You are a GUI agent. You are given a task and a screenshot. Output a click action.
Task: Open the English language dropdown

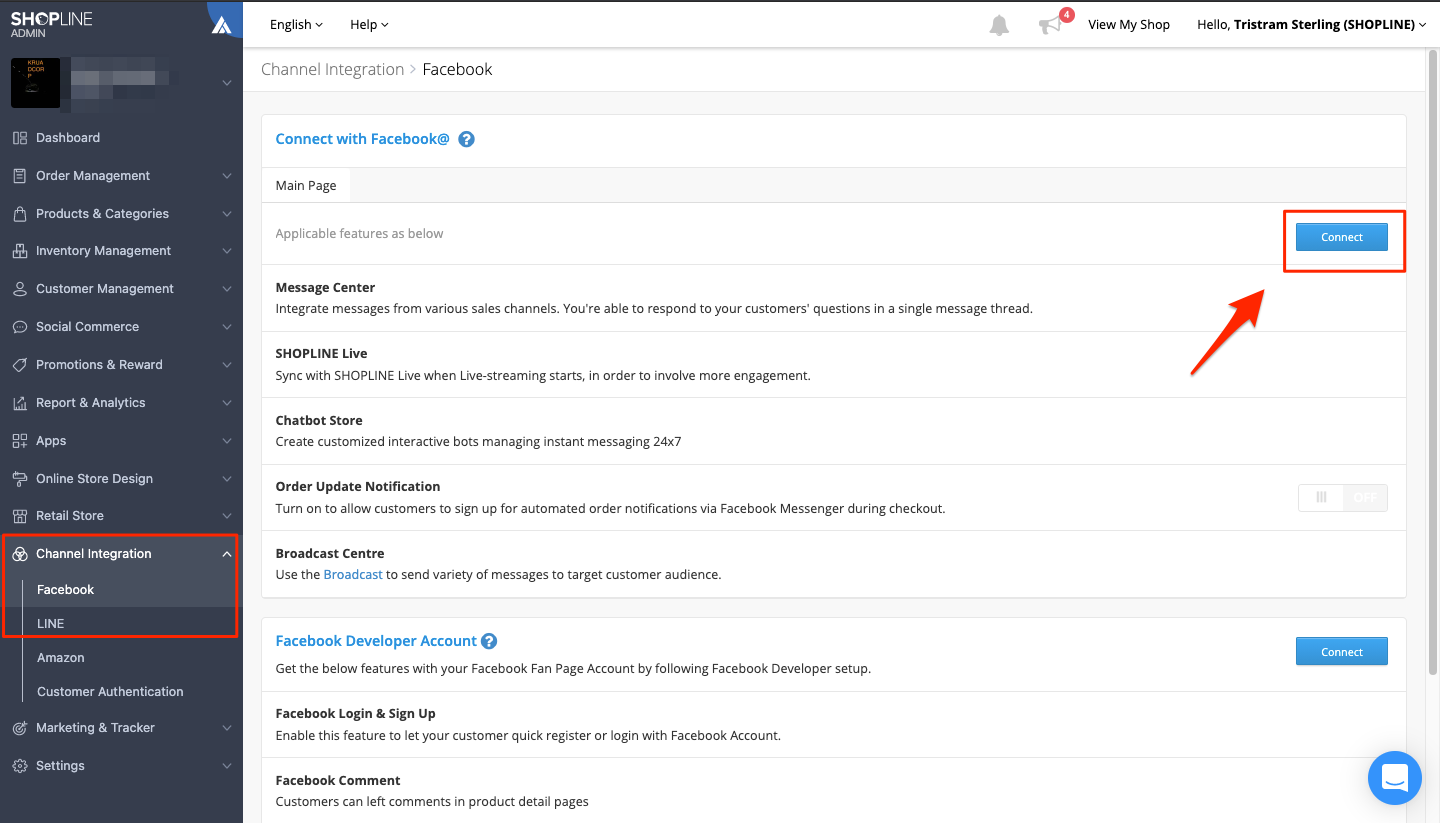296,25
